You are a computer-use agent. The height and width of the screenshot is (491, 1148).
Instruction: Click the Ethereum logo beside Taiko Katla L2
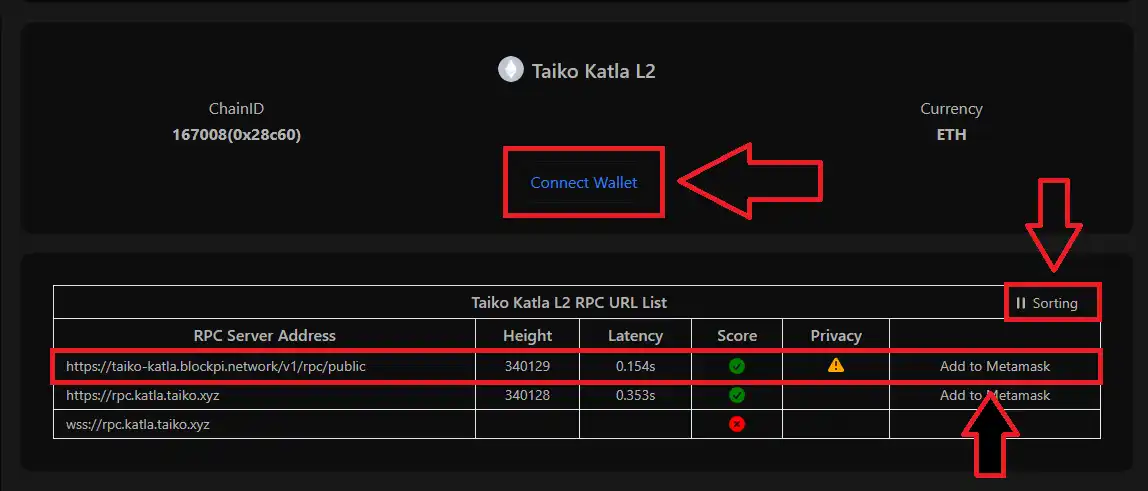tap(511, 70)
